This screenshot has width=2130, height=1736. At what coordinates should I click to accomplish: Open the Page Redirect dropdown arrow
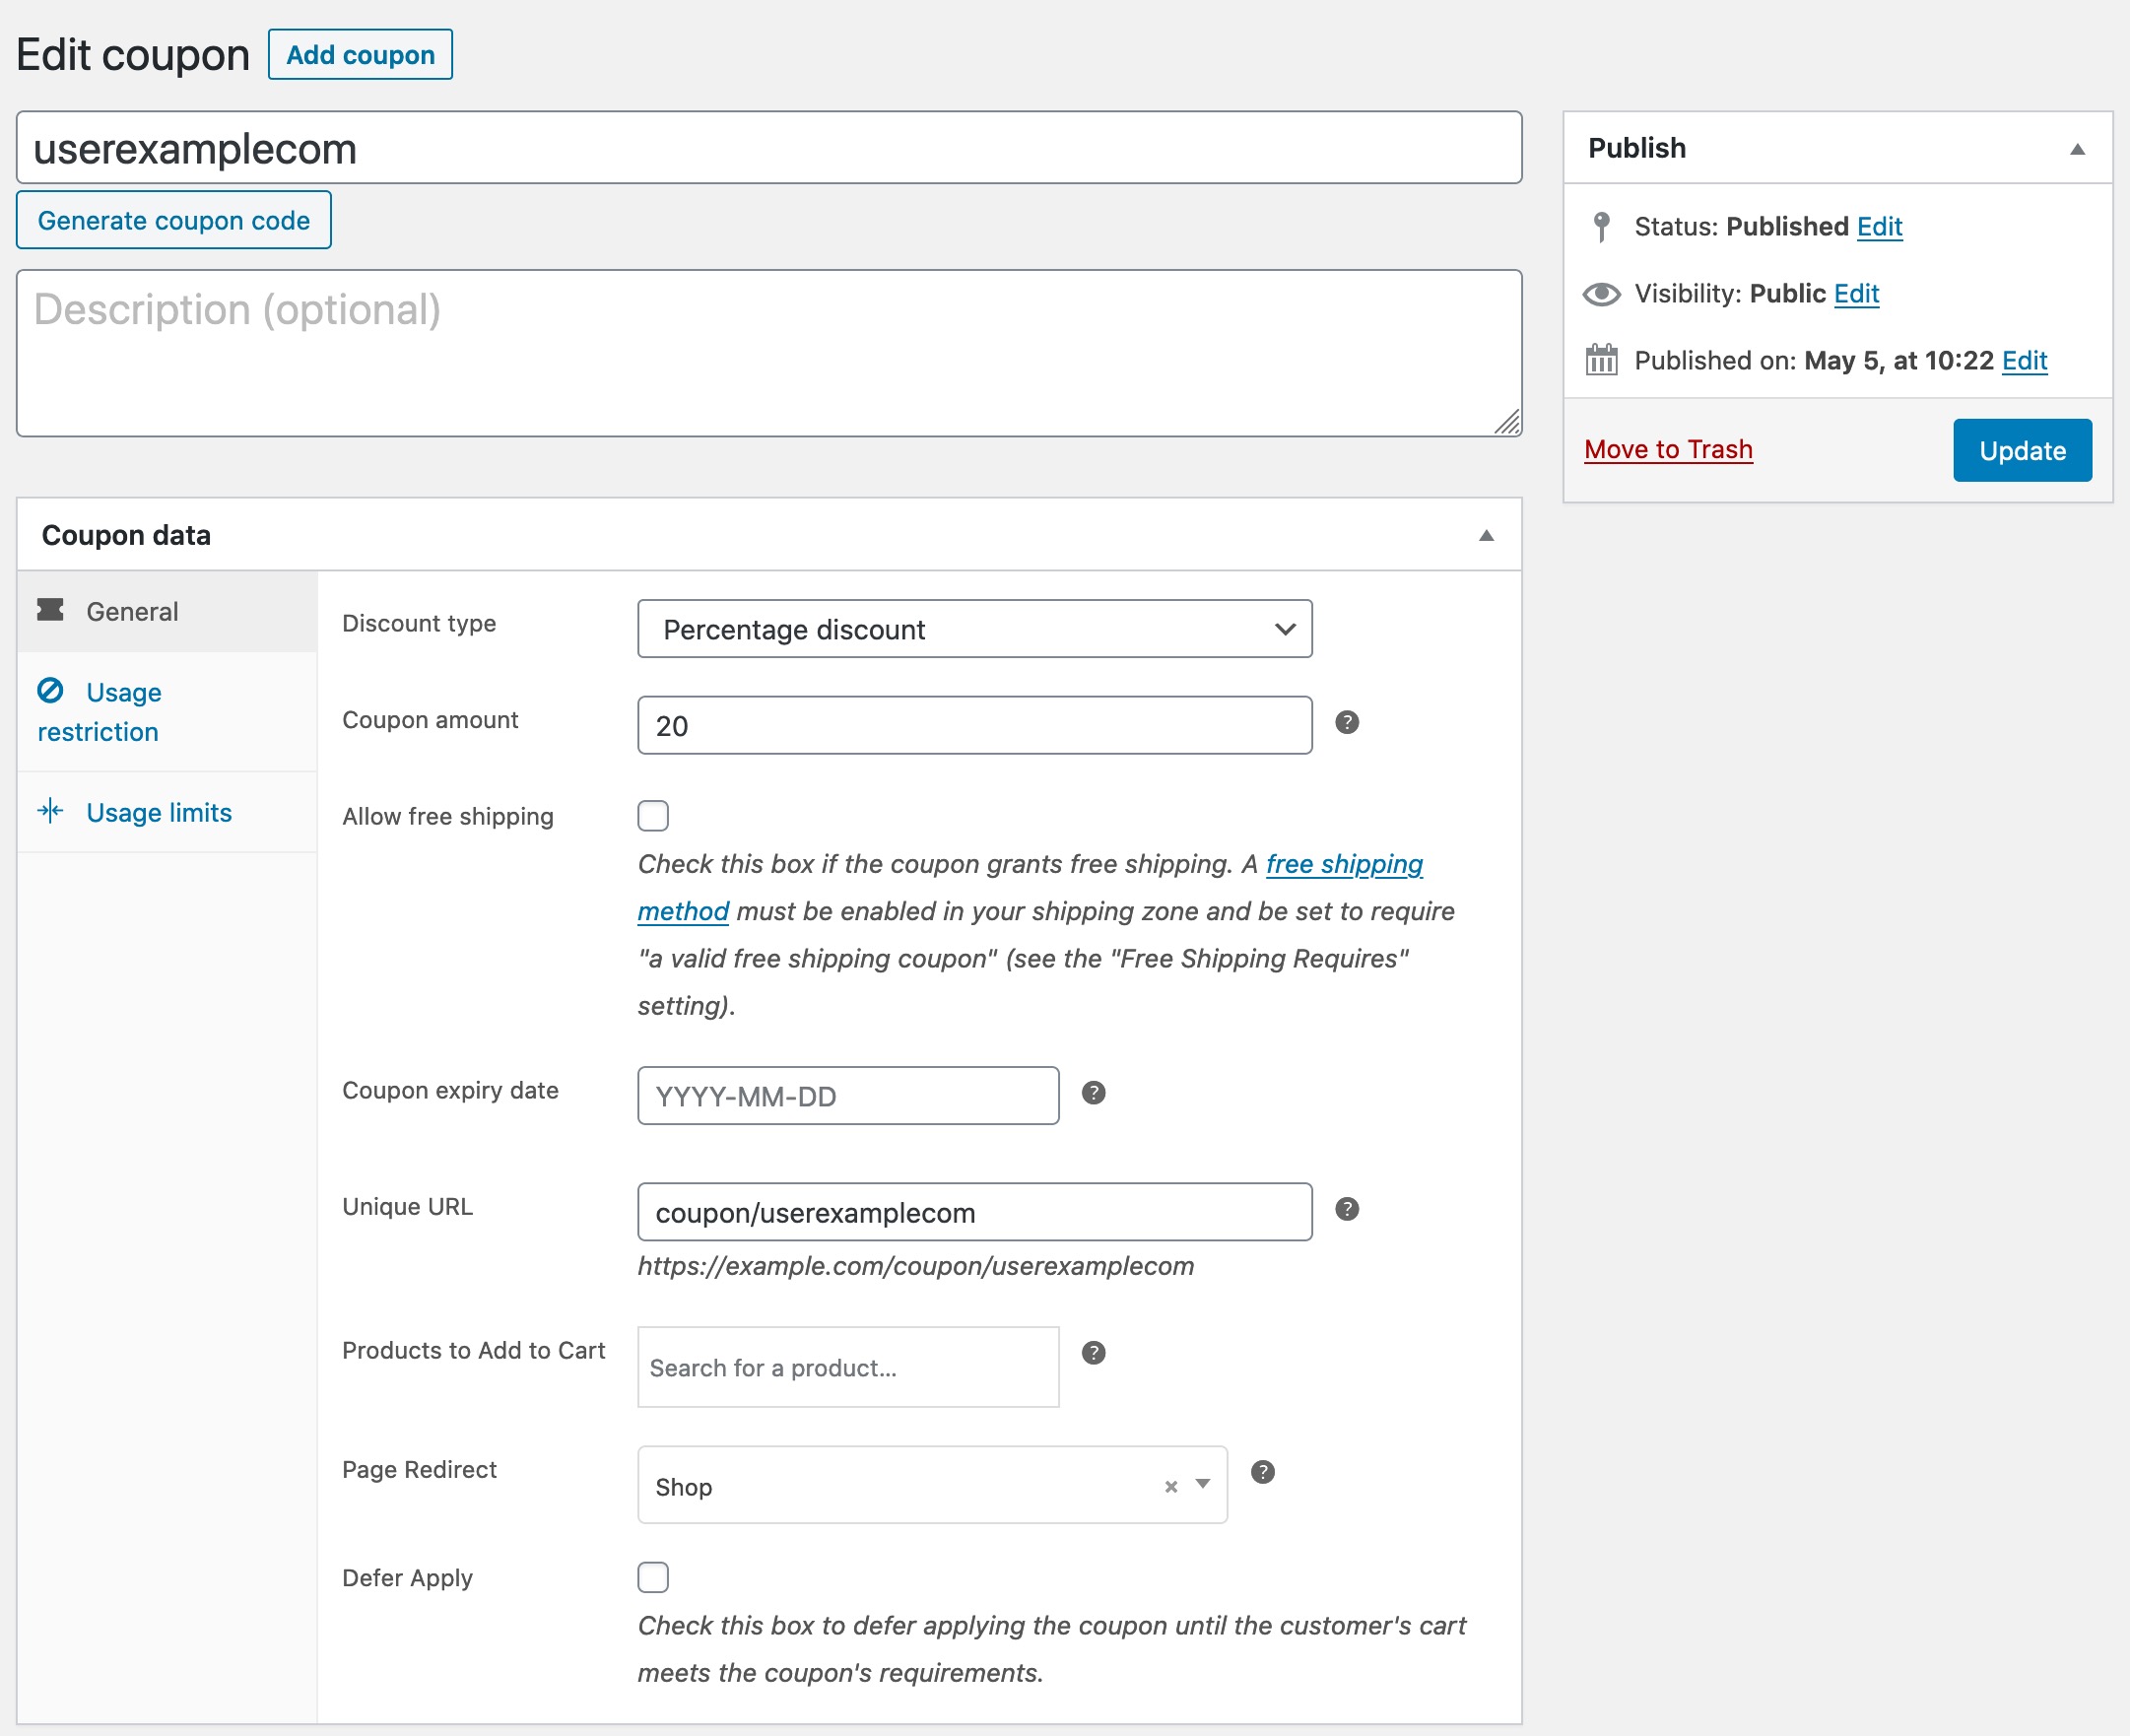1203,1484
